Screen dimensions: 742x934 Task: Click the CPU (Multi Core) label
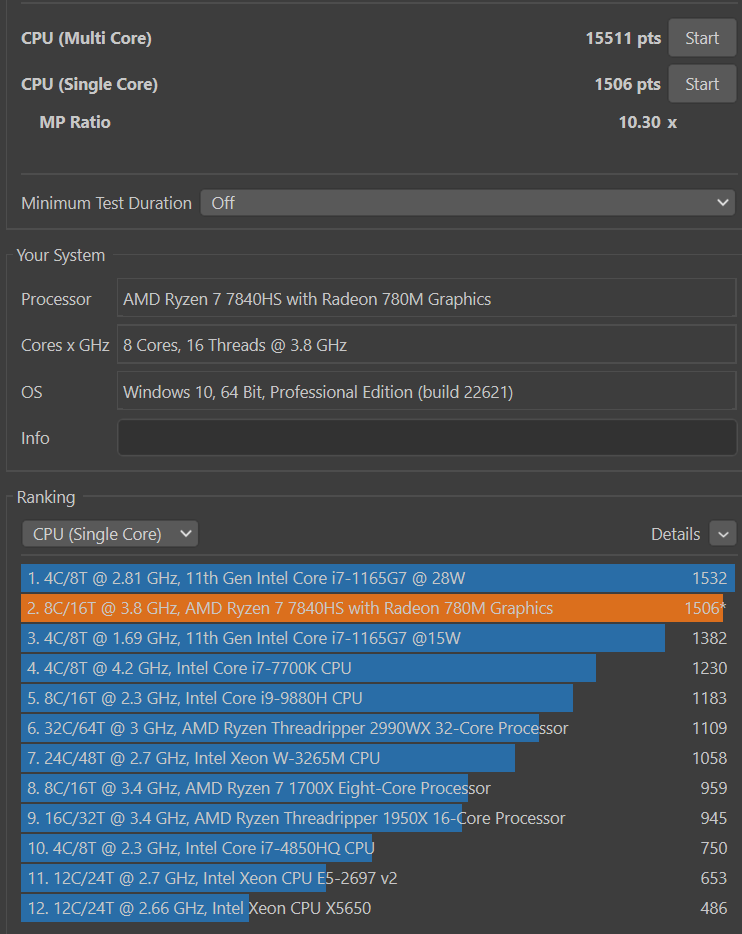86,38
